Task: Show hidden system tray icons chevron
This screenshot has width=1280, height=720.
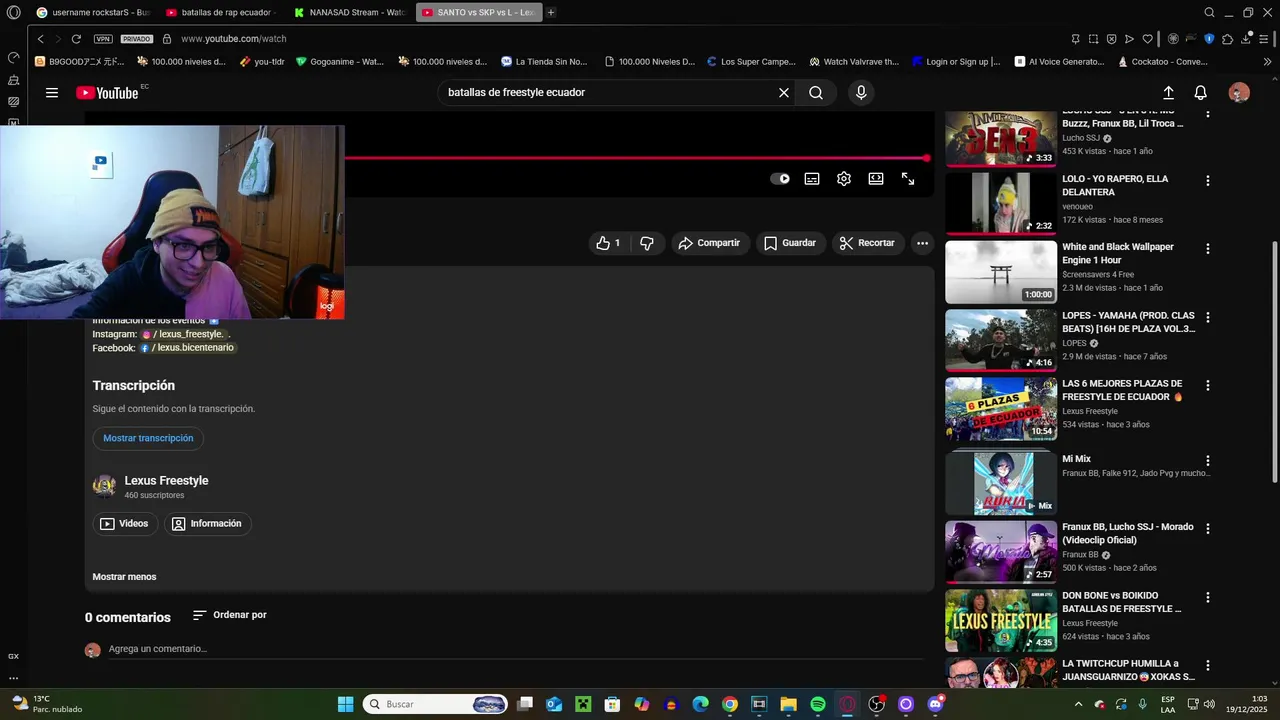Action: 1078,704
